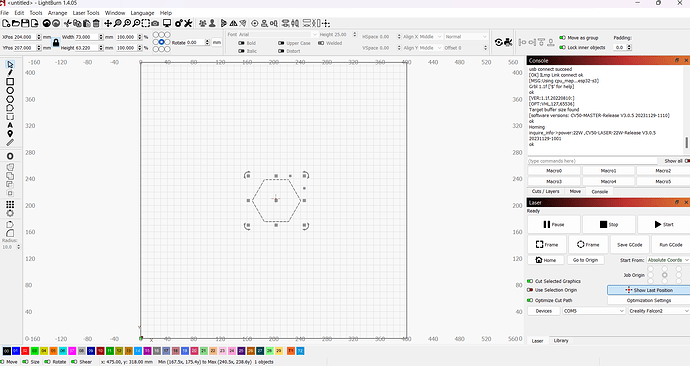690x366 pixels.
Task: Create a new project file
Action: tap(6, 23)
